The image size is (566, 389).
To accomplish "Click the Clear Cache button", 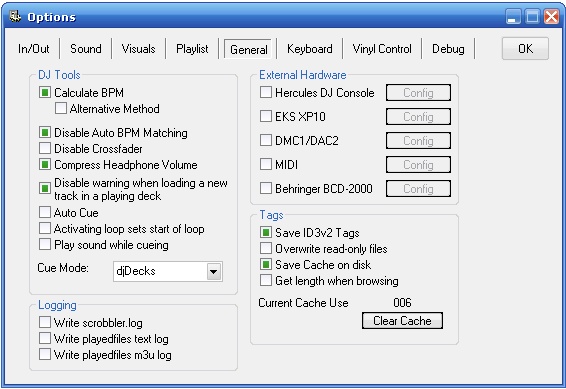I will [402, 320].
